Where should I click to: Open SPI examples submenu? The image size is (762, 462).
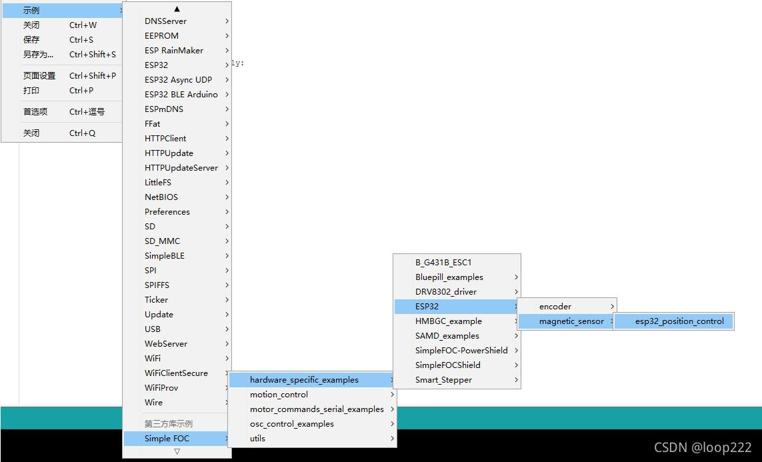pyautogui.click(x=177, y=271)
